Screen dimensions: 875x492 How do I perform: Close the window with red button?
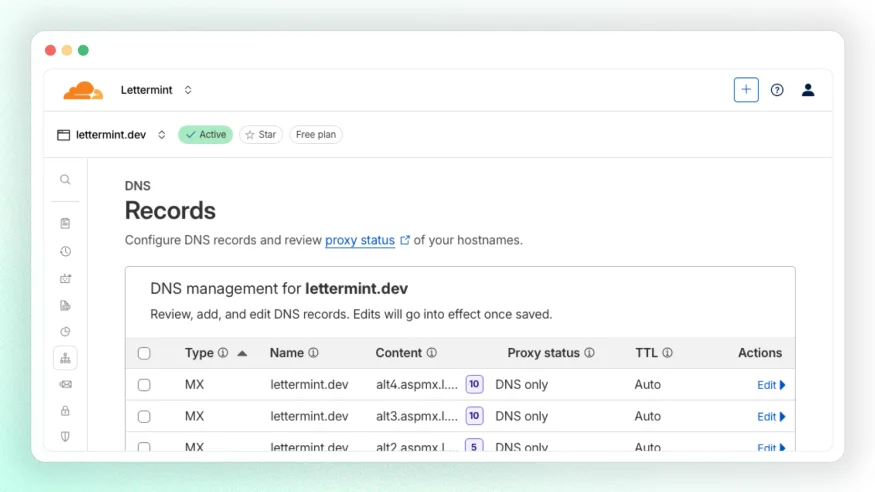(x=50, y=51)
